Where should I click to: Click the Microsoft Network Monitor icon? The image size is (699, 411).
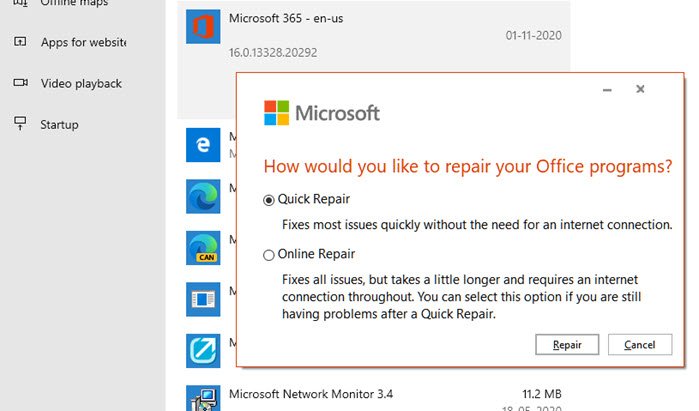[x=203, y=398]
